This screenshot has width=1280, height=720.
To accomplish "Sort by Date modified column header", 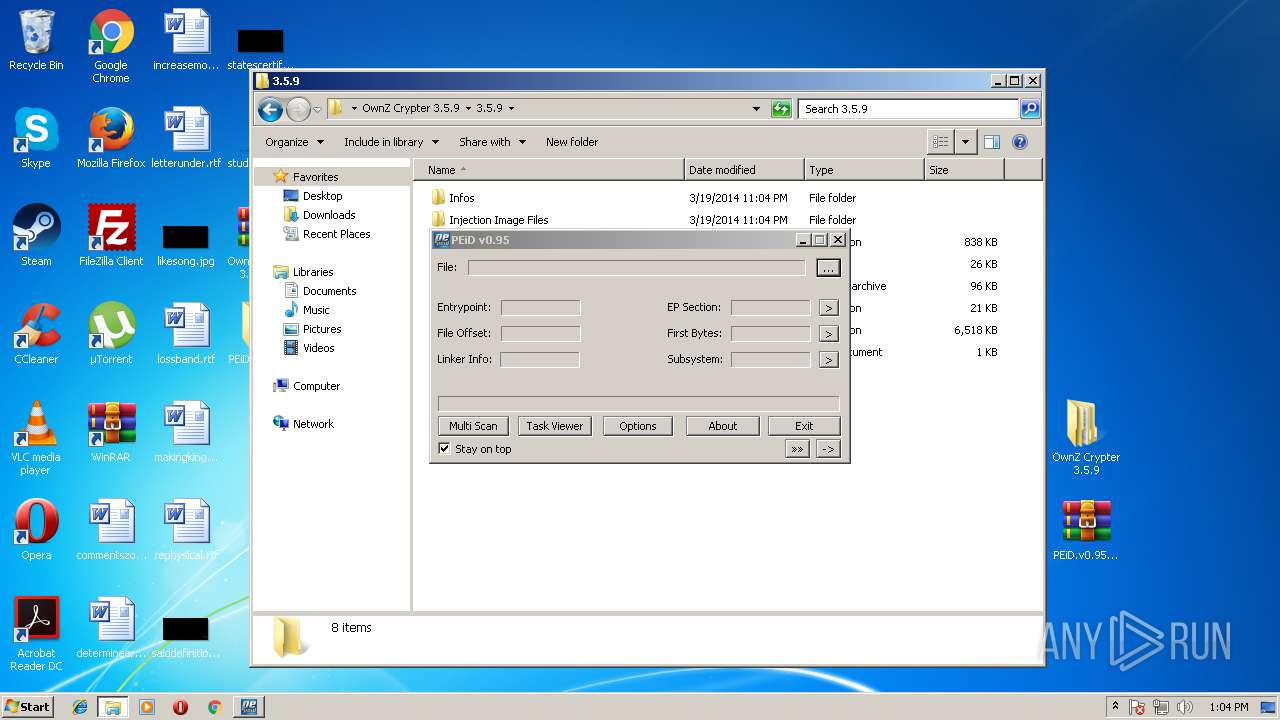I will pos(744,170).
